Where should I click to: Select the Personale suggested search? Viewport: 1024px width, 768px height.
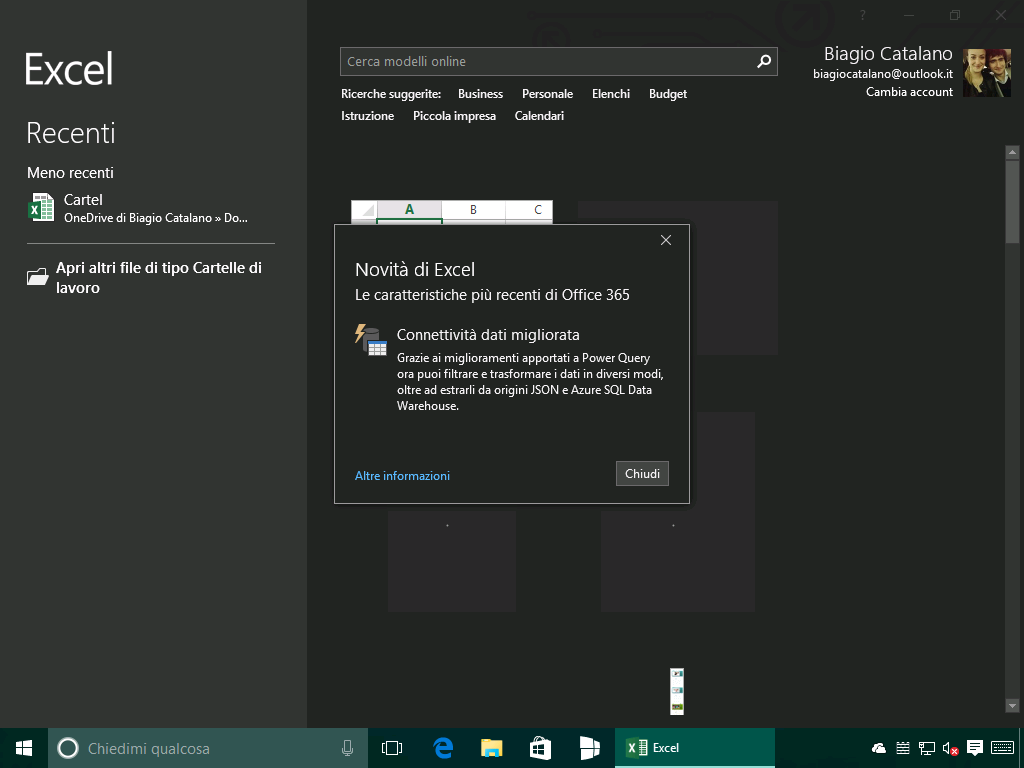point(547,94)
